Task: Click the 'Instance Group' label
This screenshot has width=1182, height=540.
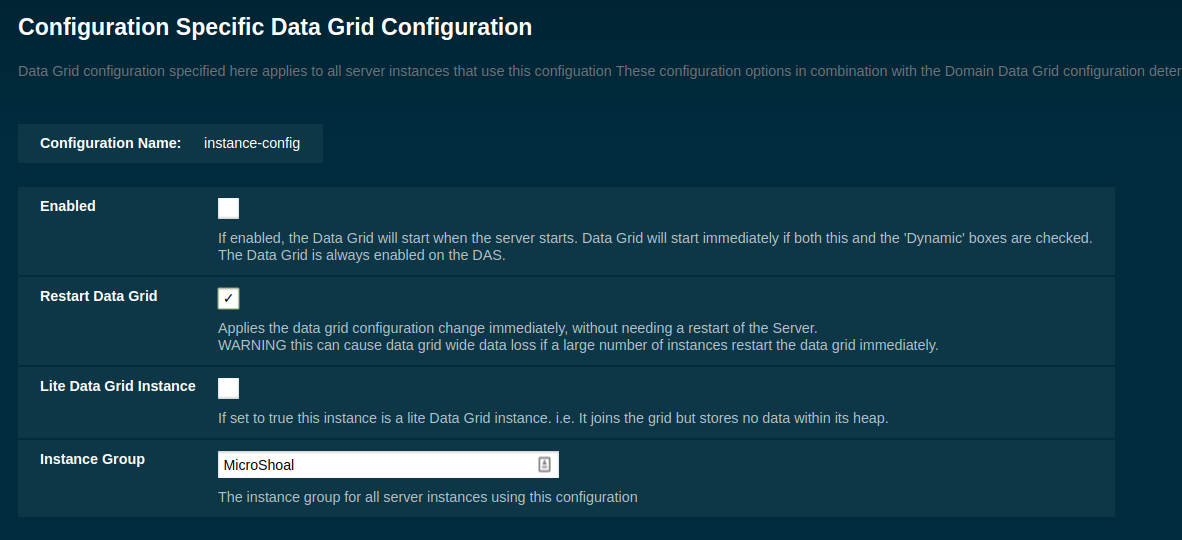Action: pos(92,459)
